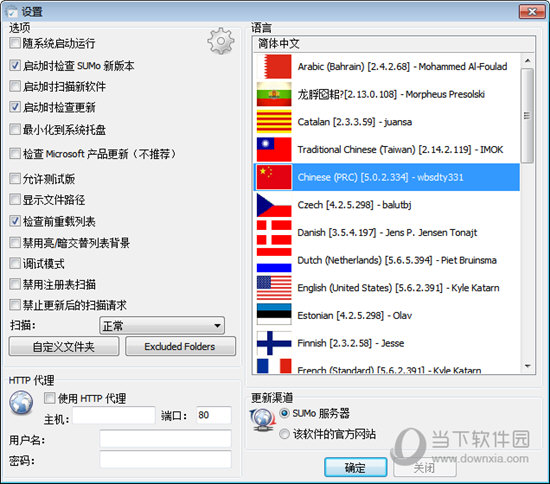Select Chinese (PRC) [5.0.2.334] row
The image size is (550, 484).
[387, 177]
